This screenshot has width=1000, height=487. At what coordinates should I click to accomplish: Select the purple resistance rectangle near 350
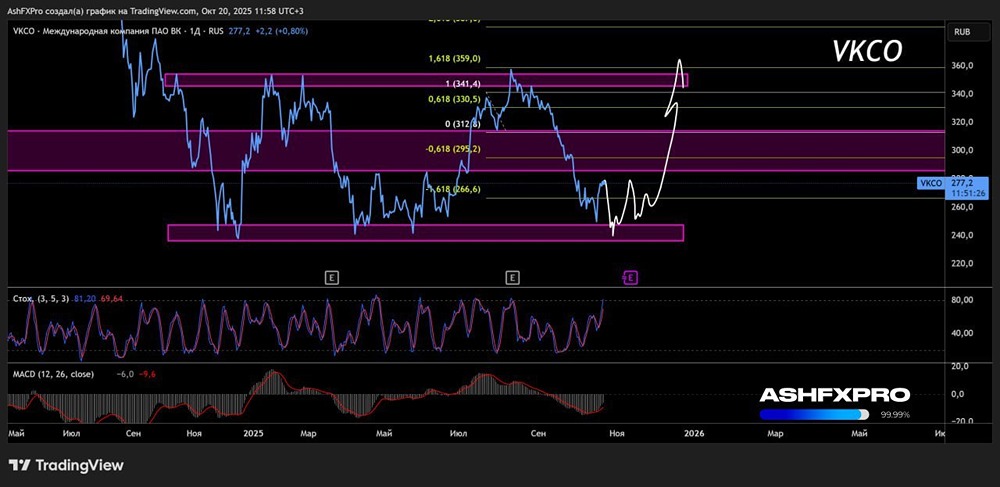pos(426,80)
